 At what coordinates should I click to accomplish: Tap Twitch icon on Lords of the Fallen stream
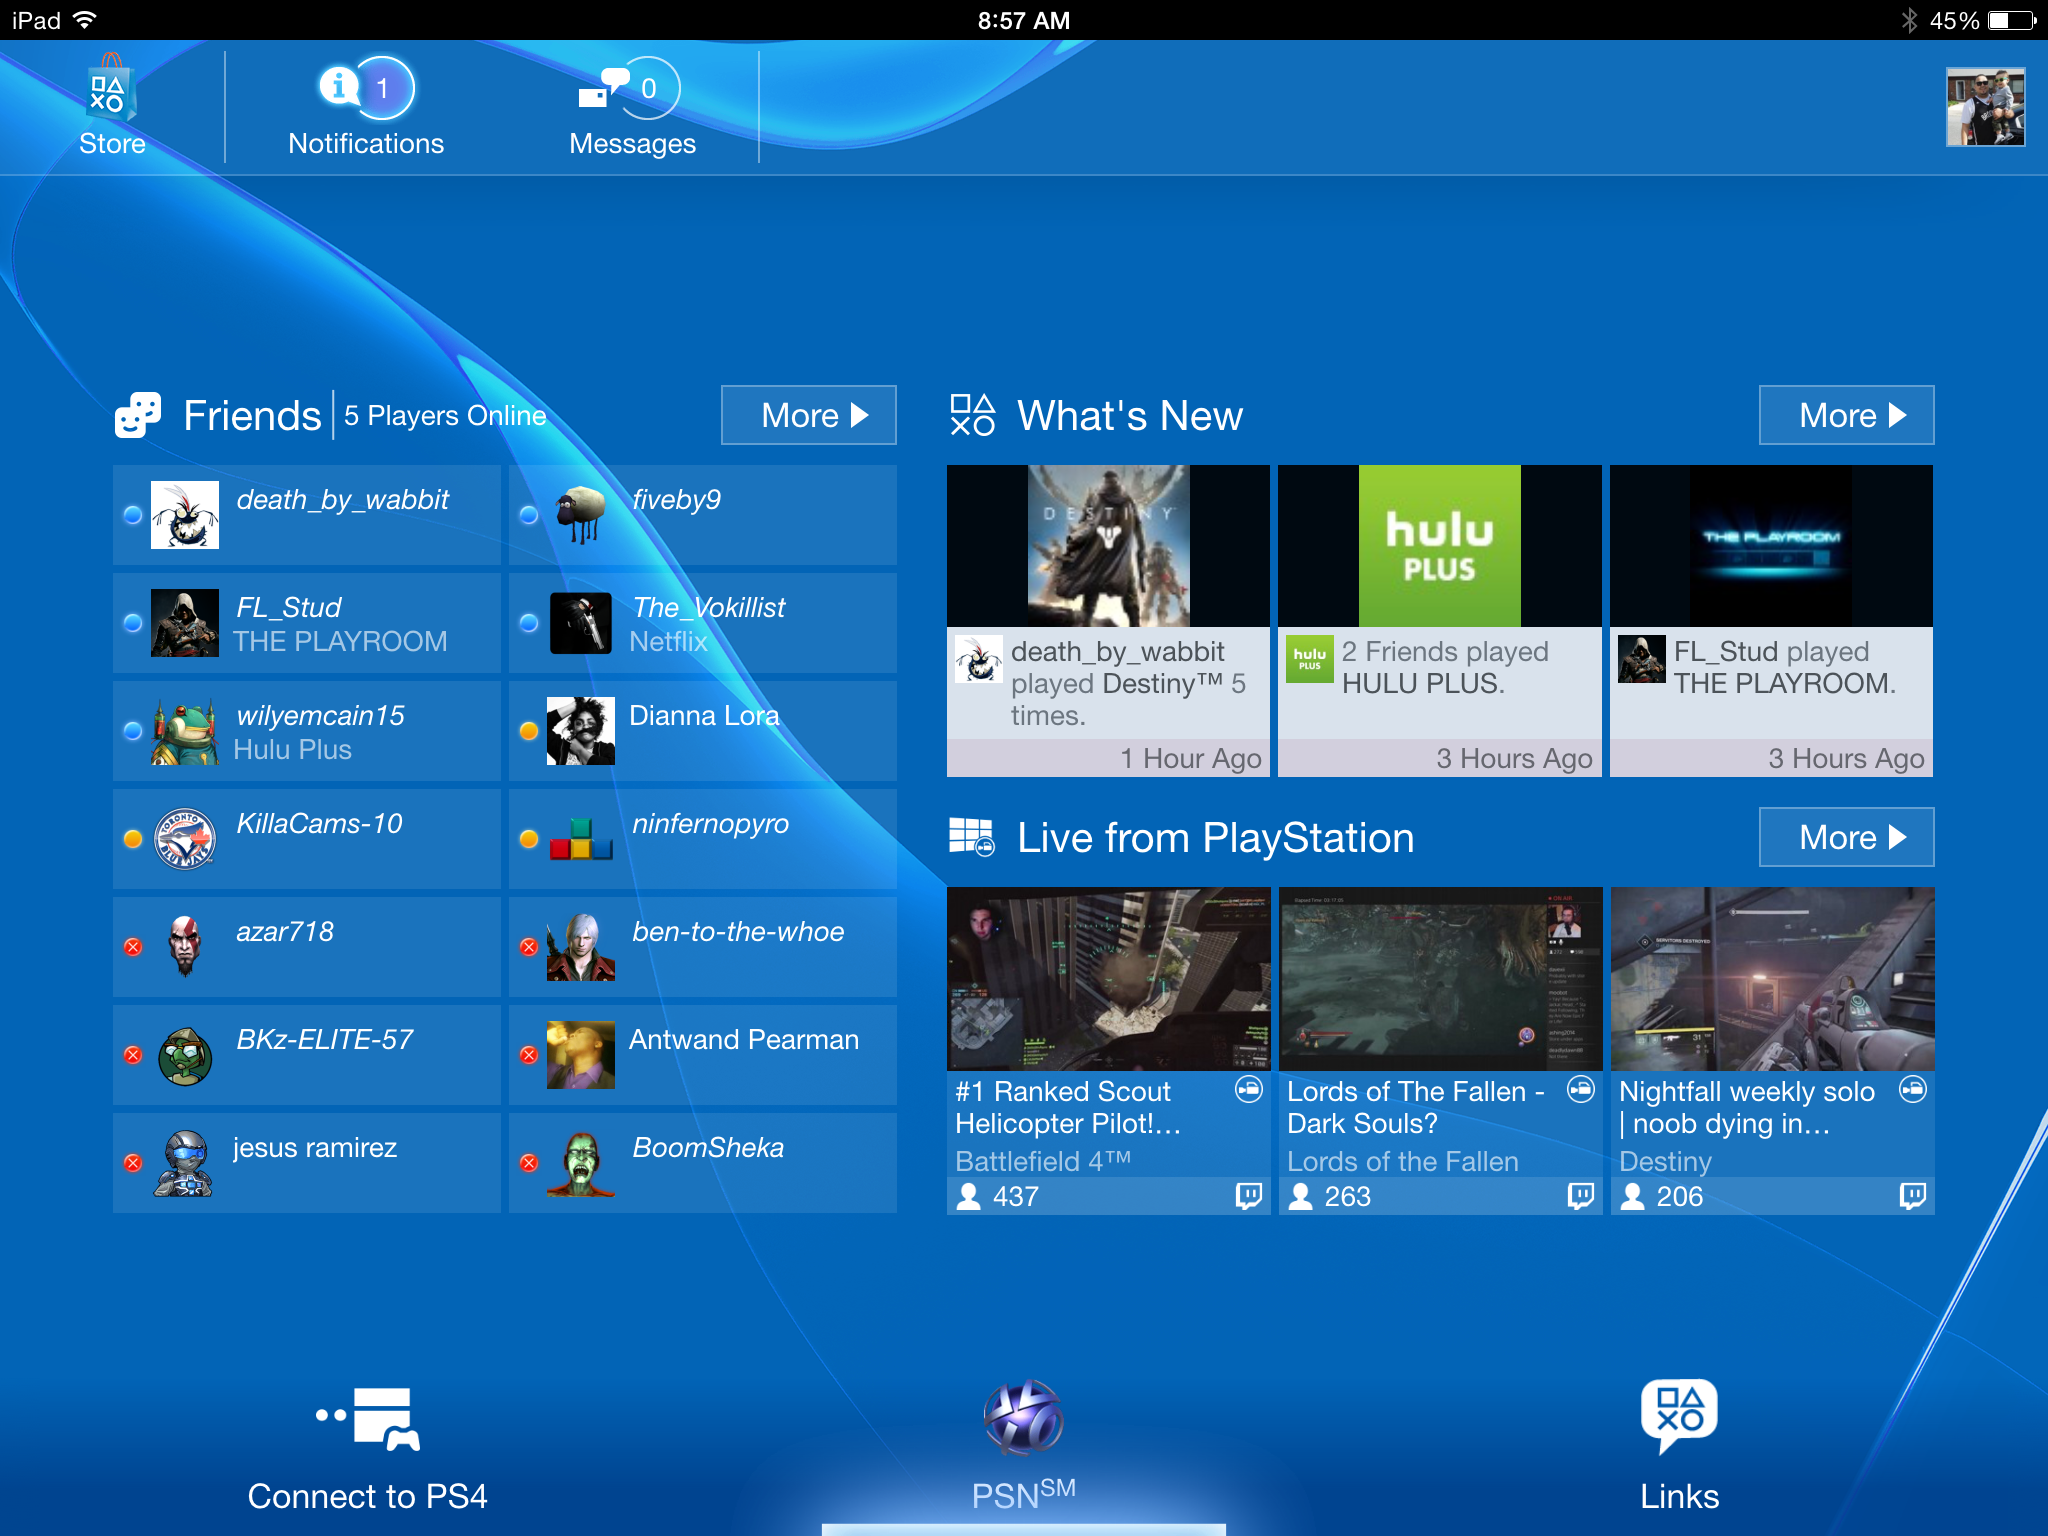pos(1580,1196)
